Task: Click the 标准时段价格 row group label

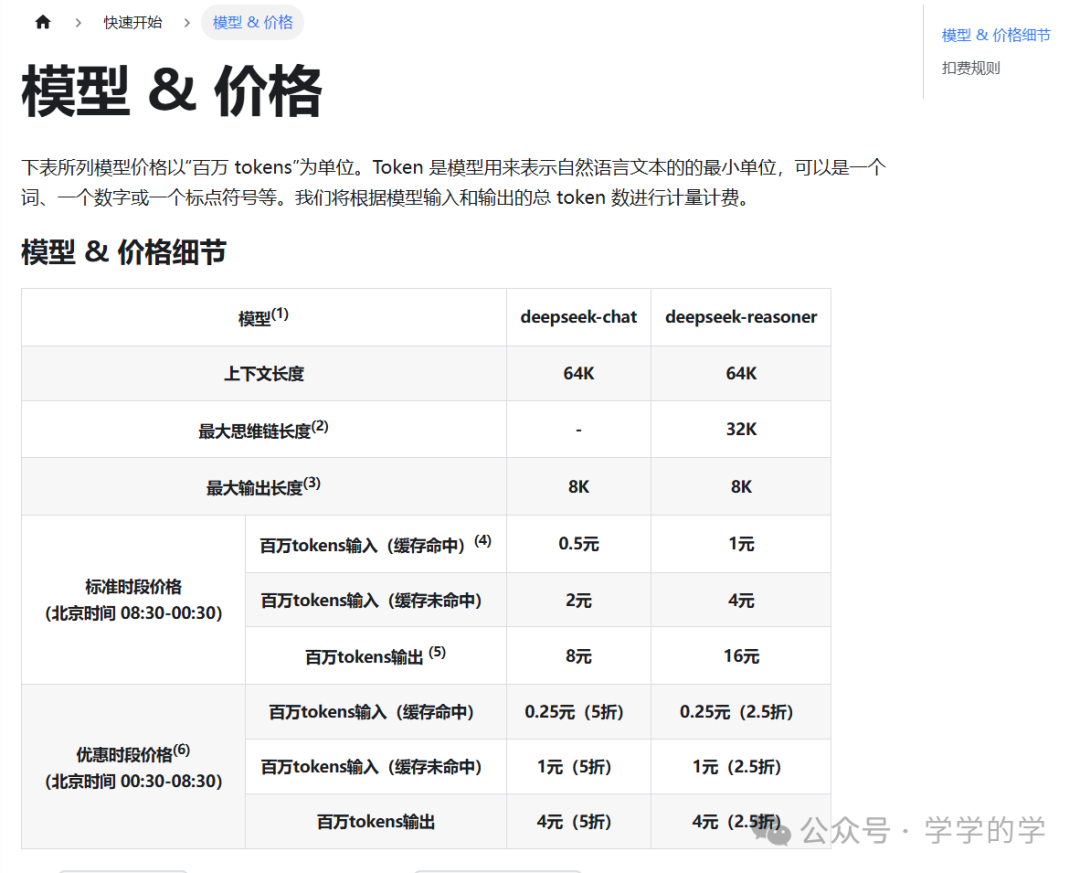Action: tap(134, 599)
